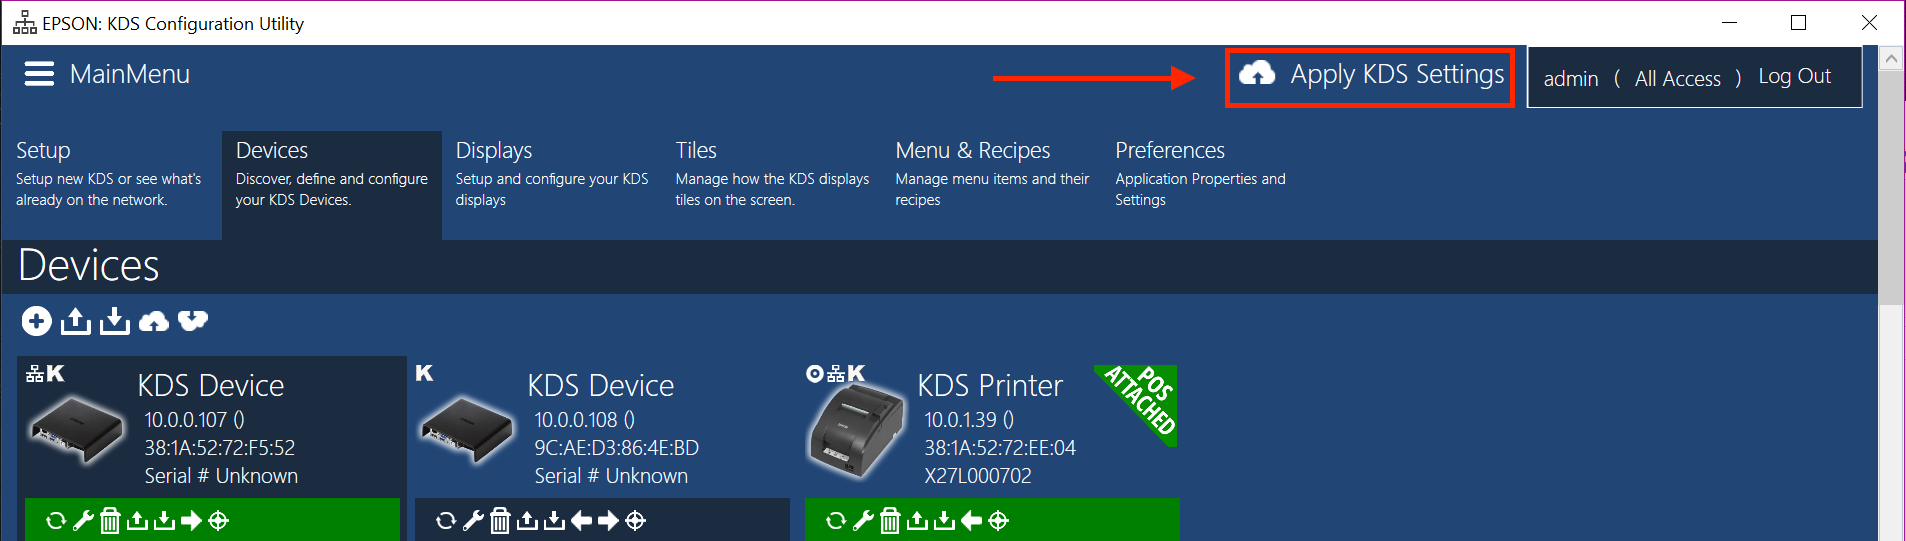Click the All Access role label
The width and height of the screenshot is (1906, 541).
[1678, 79]
